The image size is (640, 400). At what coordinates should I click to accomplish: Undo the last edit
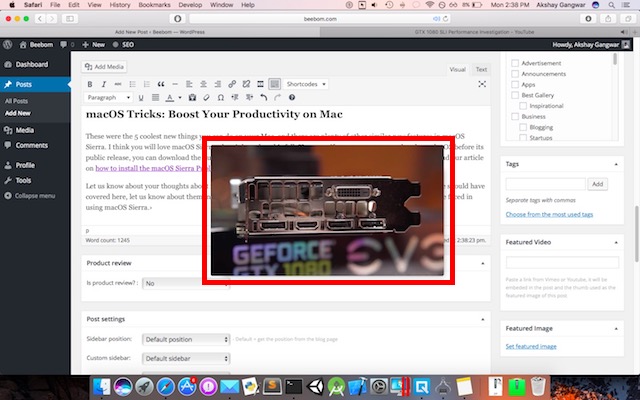tap(264, 98)
